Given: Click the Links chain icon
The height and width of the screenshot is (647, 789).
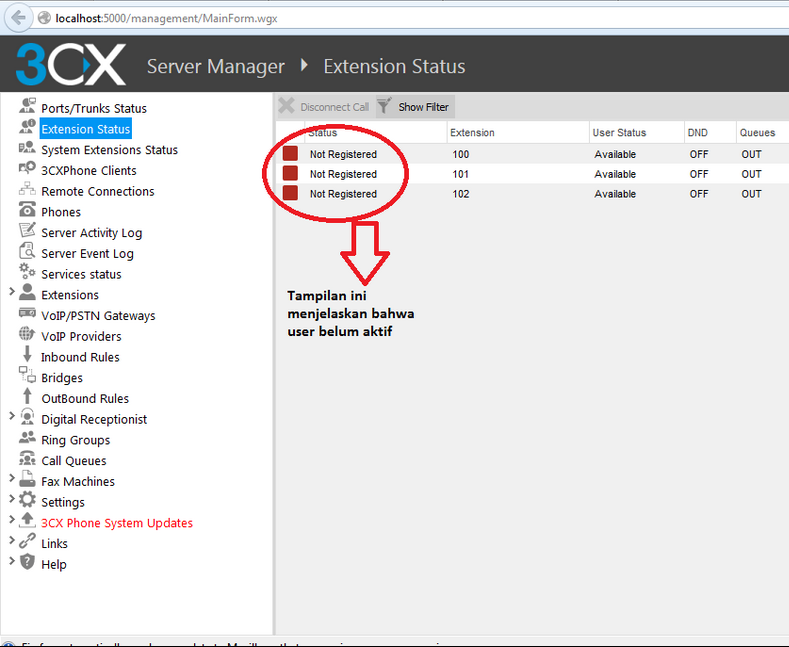Looking at the screenshot, I should coord(27,541).
